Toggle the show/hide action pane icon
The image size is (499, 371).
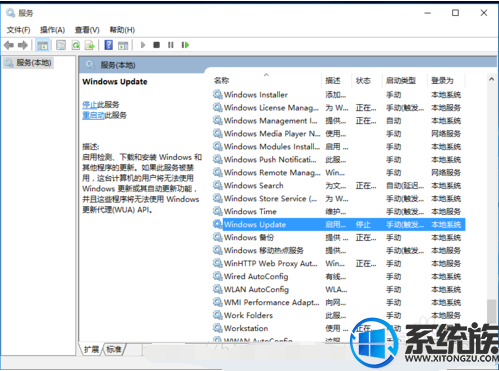(123, 45)
